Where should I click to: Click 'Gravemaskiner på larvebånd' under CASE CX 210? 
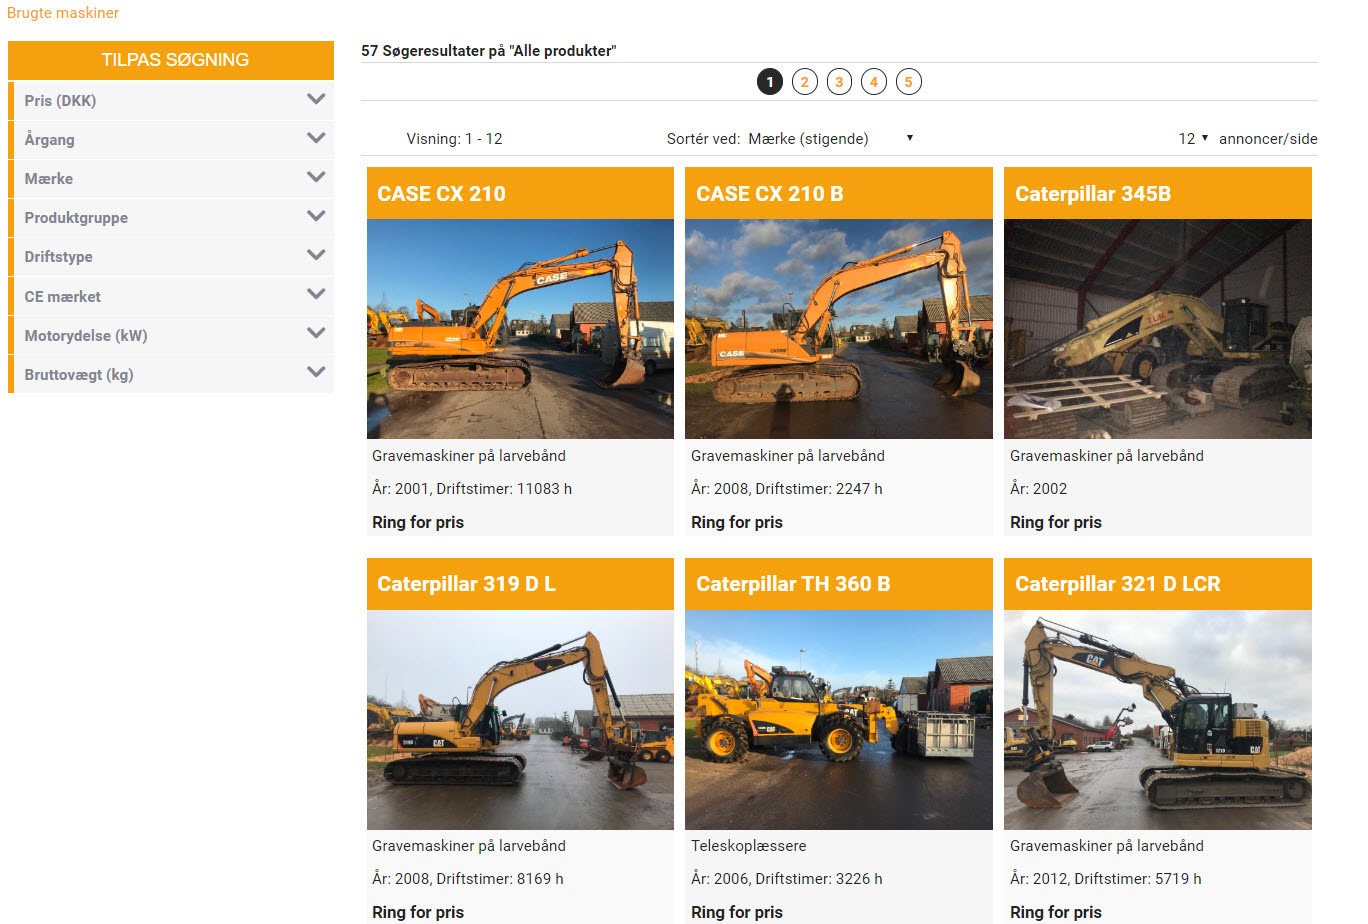469,456
